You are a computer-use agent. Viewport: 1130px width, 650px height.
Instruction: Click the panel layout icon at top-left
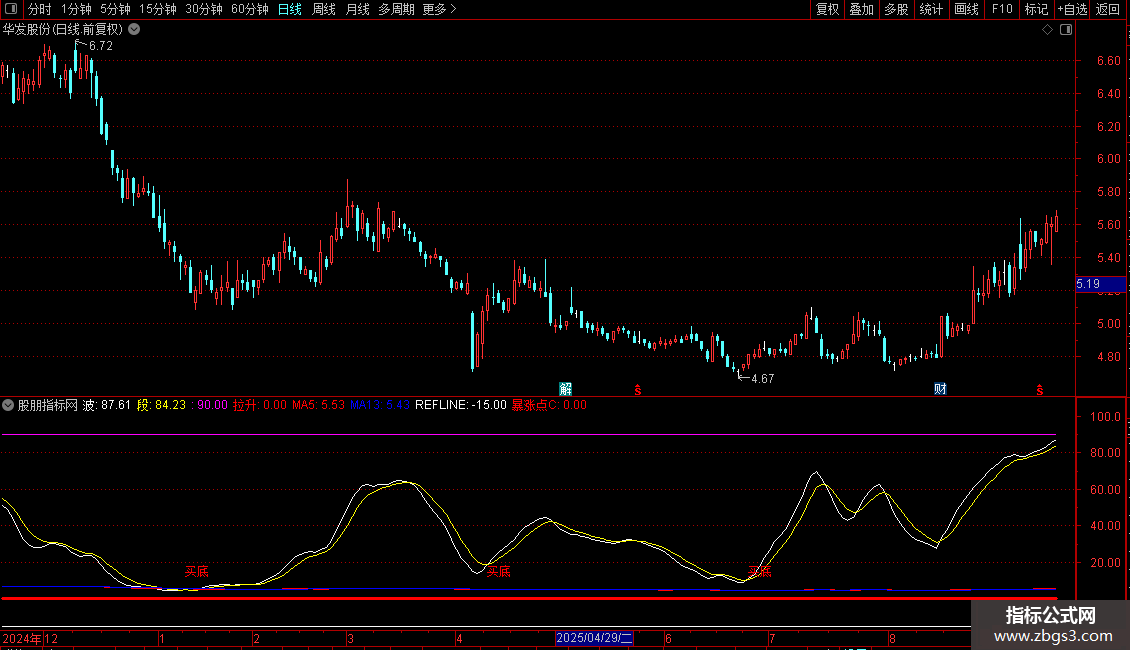11,9
